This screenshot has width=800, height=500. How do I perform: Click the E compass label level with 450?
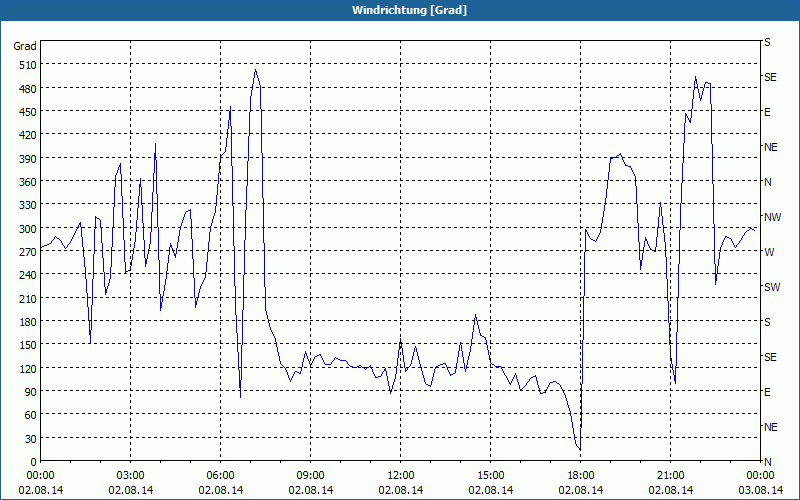tap(767, 112)
